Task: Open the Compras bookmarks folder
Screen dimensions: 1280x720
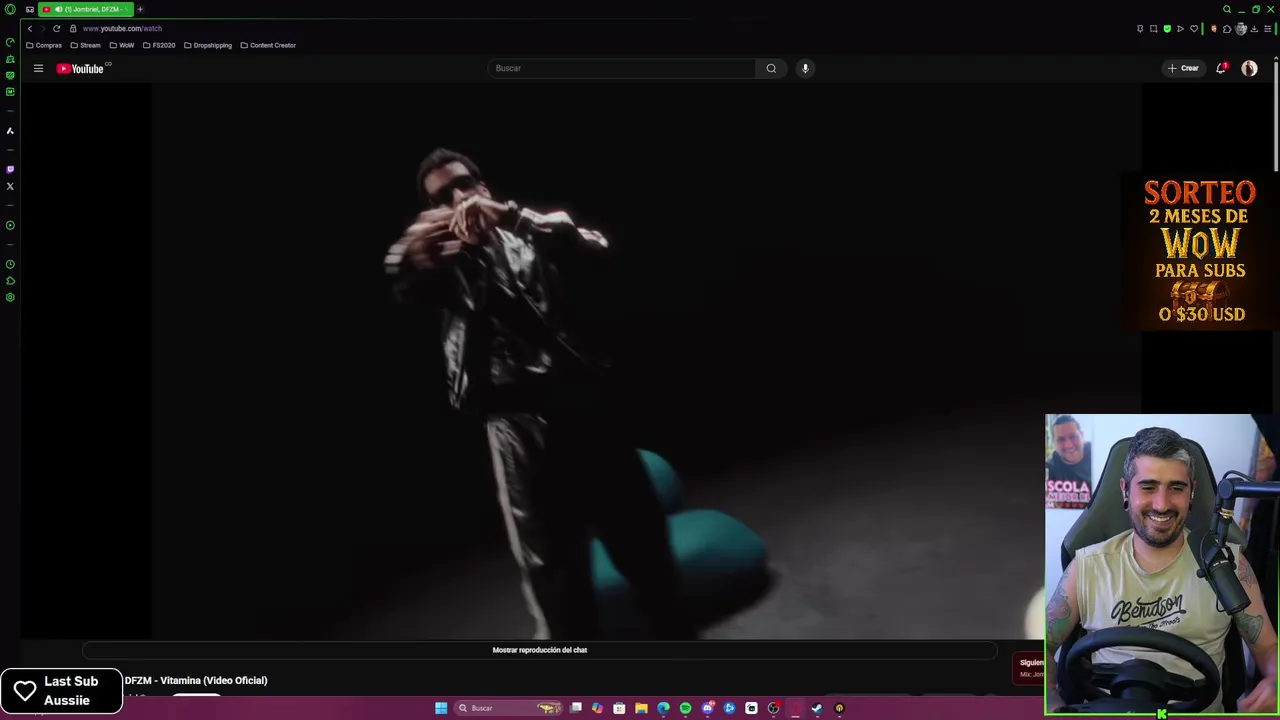Action: (x=44, y=45)
